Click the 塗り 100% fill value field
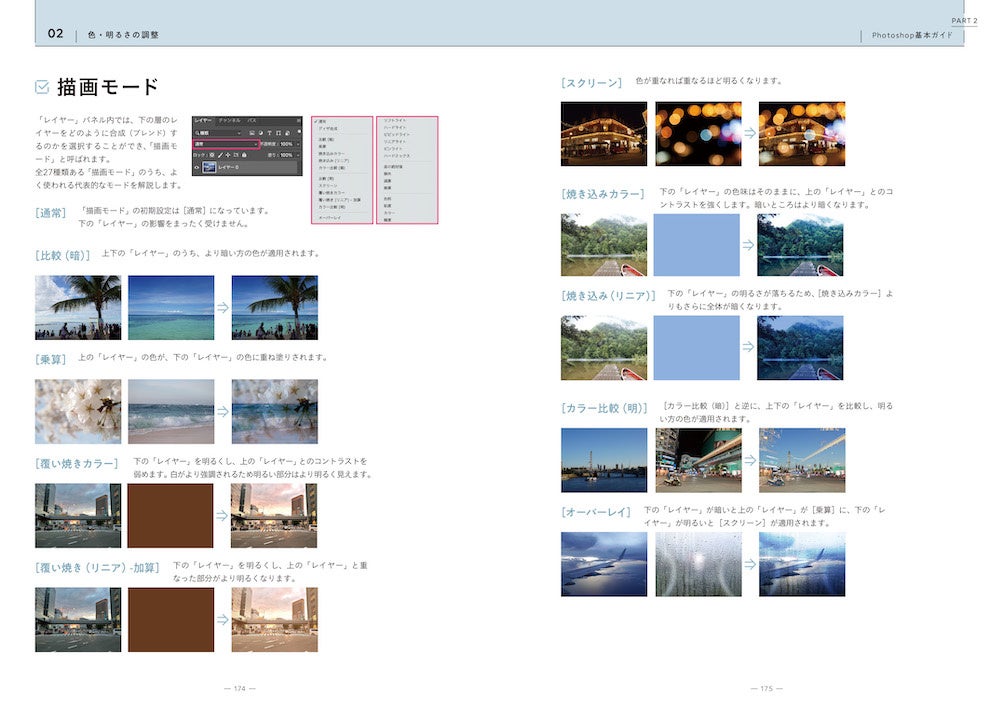Screen dimensions: 1000x706 [x=286, y=155]
